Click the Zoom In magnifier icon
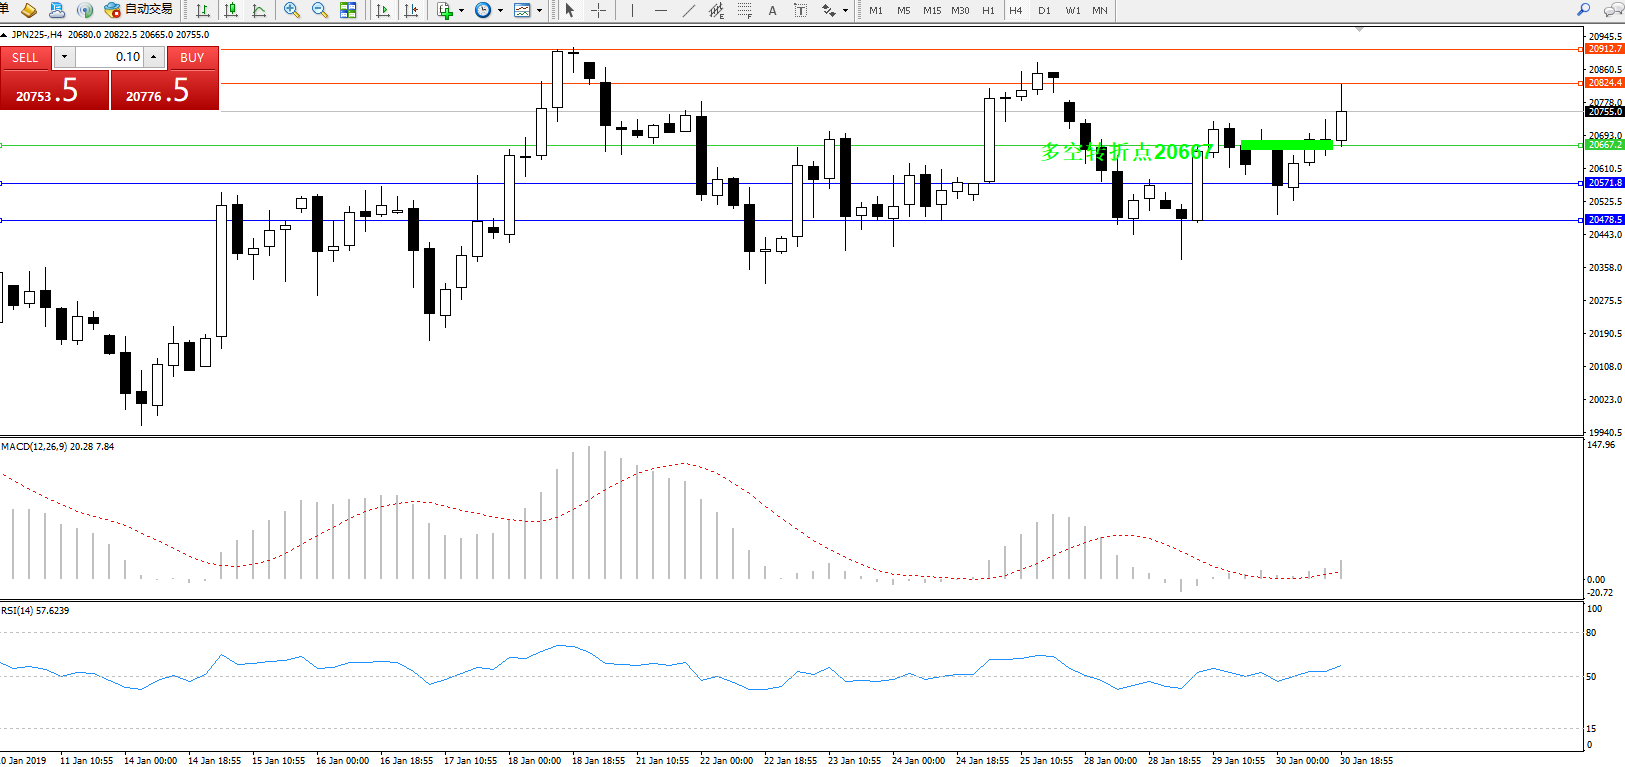 coord(292,10)
